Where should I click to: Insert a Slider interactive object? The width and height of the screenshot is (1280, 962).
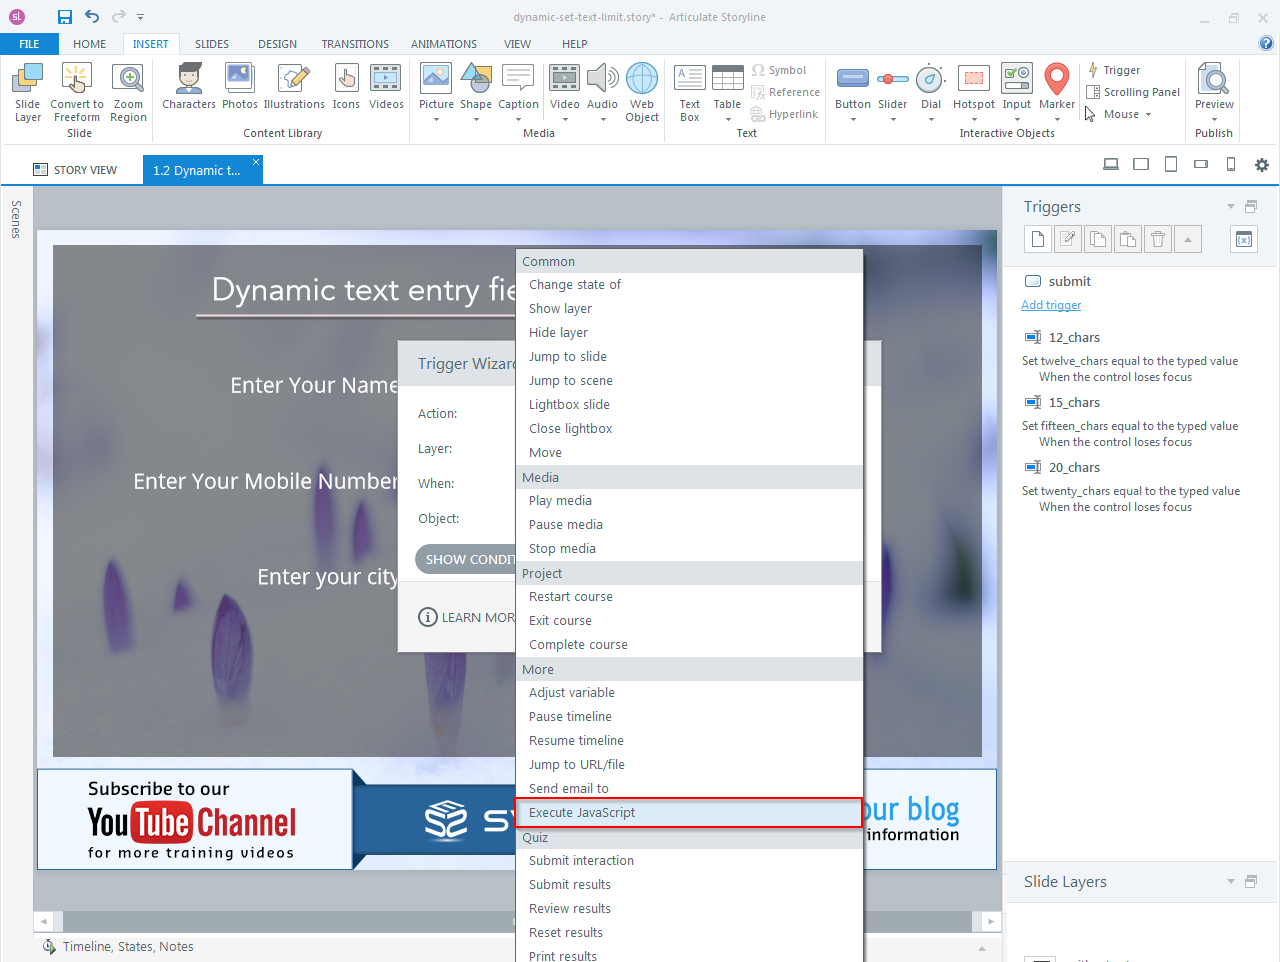pyautogui.click(x=893, y=86)
